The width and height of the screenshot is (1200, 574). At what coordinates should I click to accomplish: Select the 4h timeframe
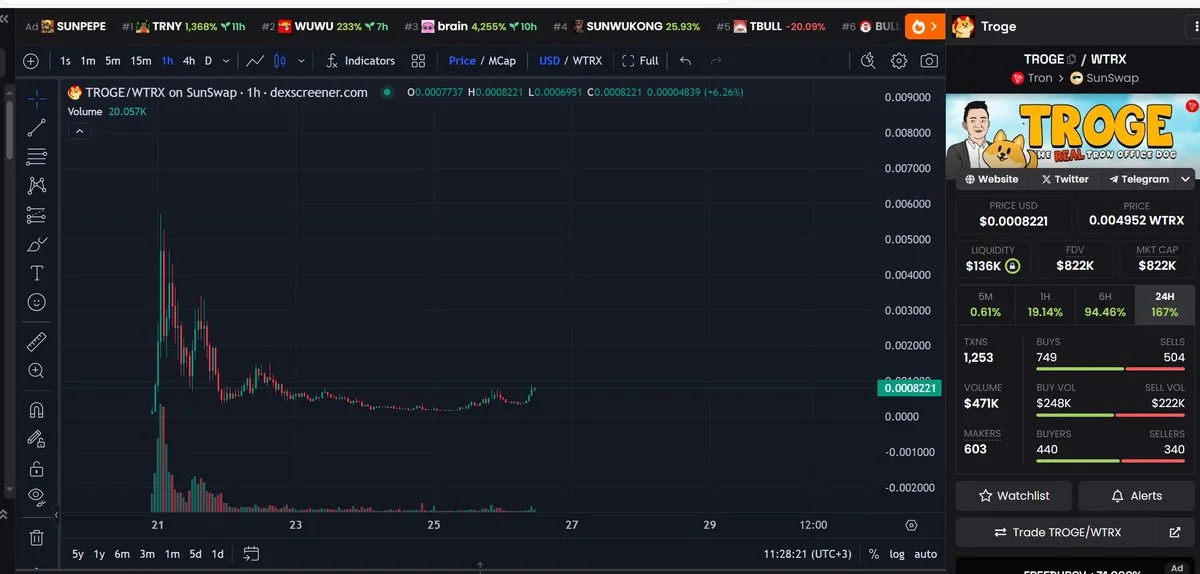[x=188, y=61]
